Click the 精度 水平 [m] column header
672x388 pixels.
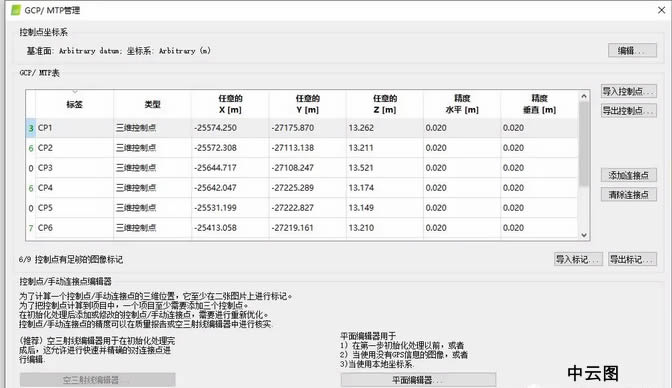click(462, 104)
